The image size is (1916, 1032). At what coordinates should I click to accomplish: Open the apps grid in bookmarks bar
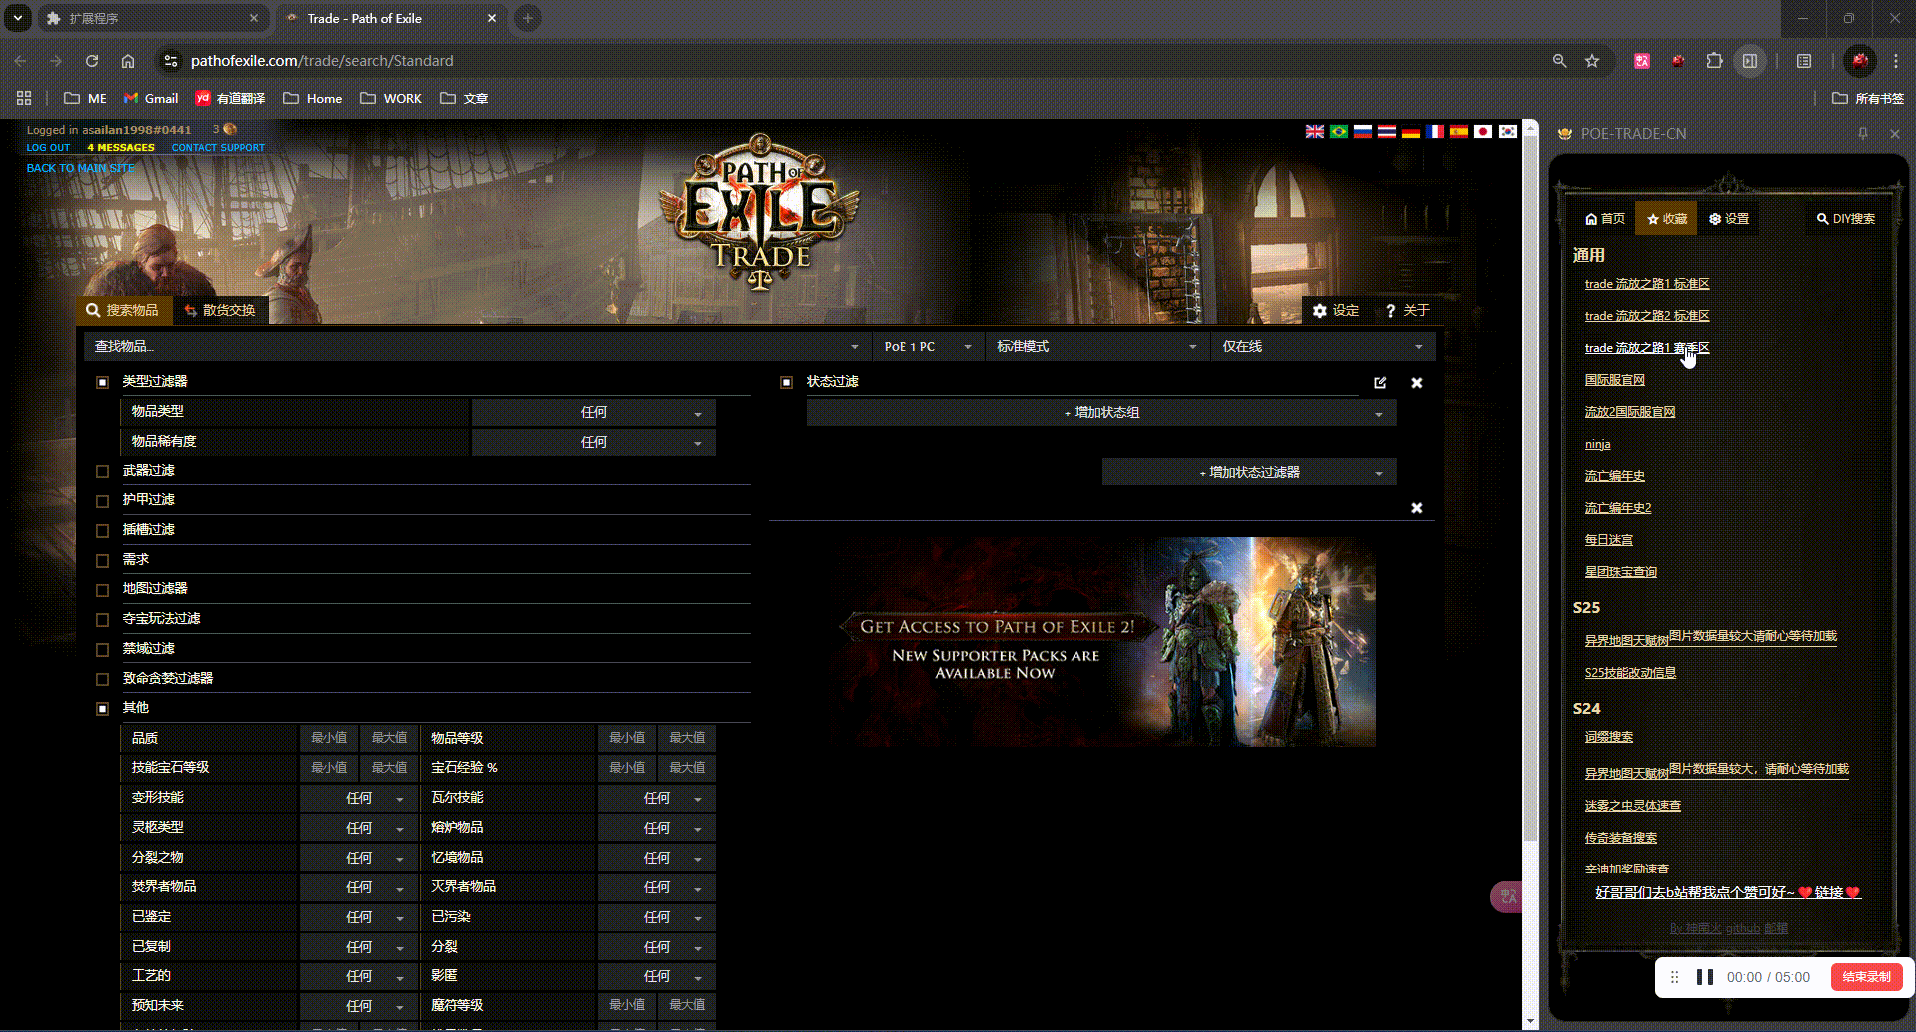24,98
